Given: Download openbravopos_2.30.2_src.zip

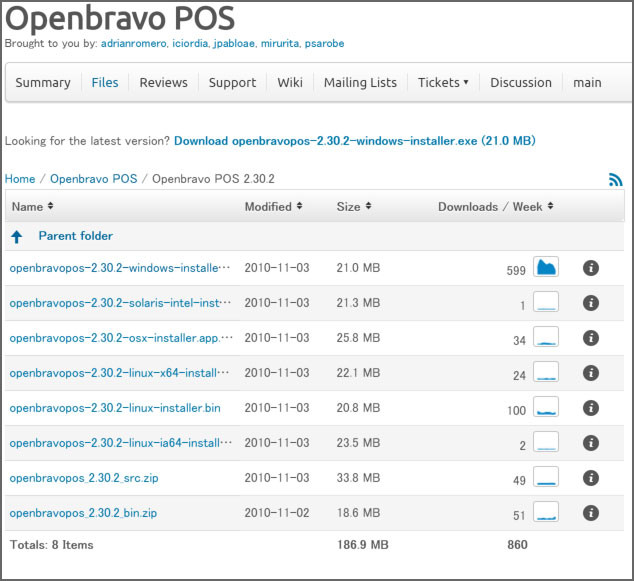Looking at the screenshot, I should [x=84, y=478].
